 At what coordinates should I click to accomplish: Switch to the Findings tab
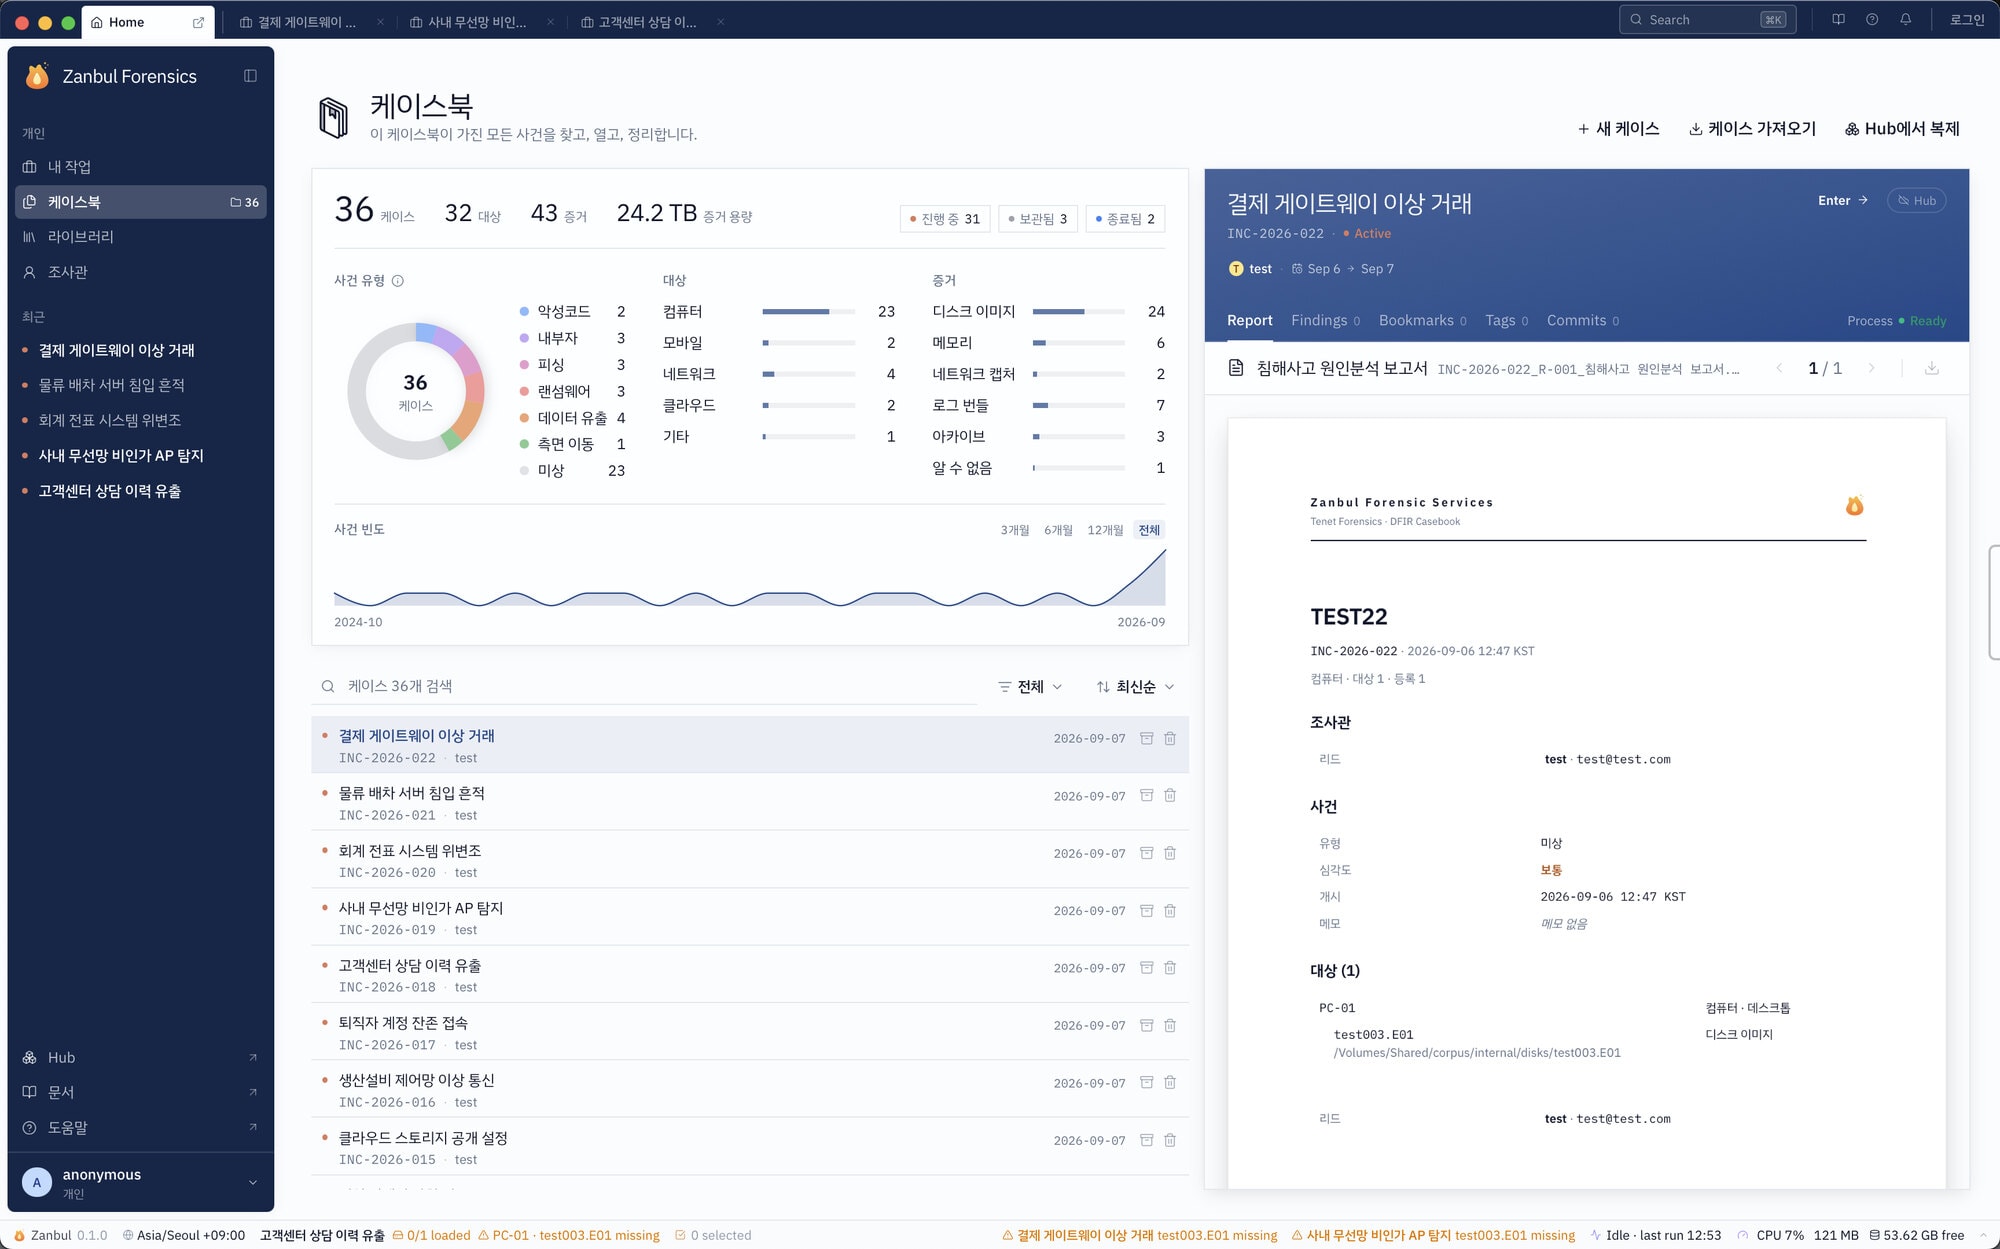click(1325, 321)
